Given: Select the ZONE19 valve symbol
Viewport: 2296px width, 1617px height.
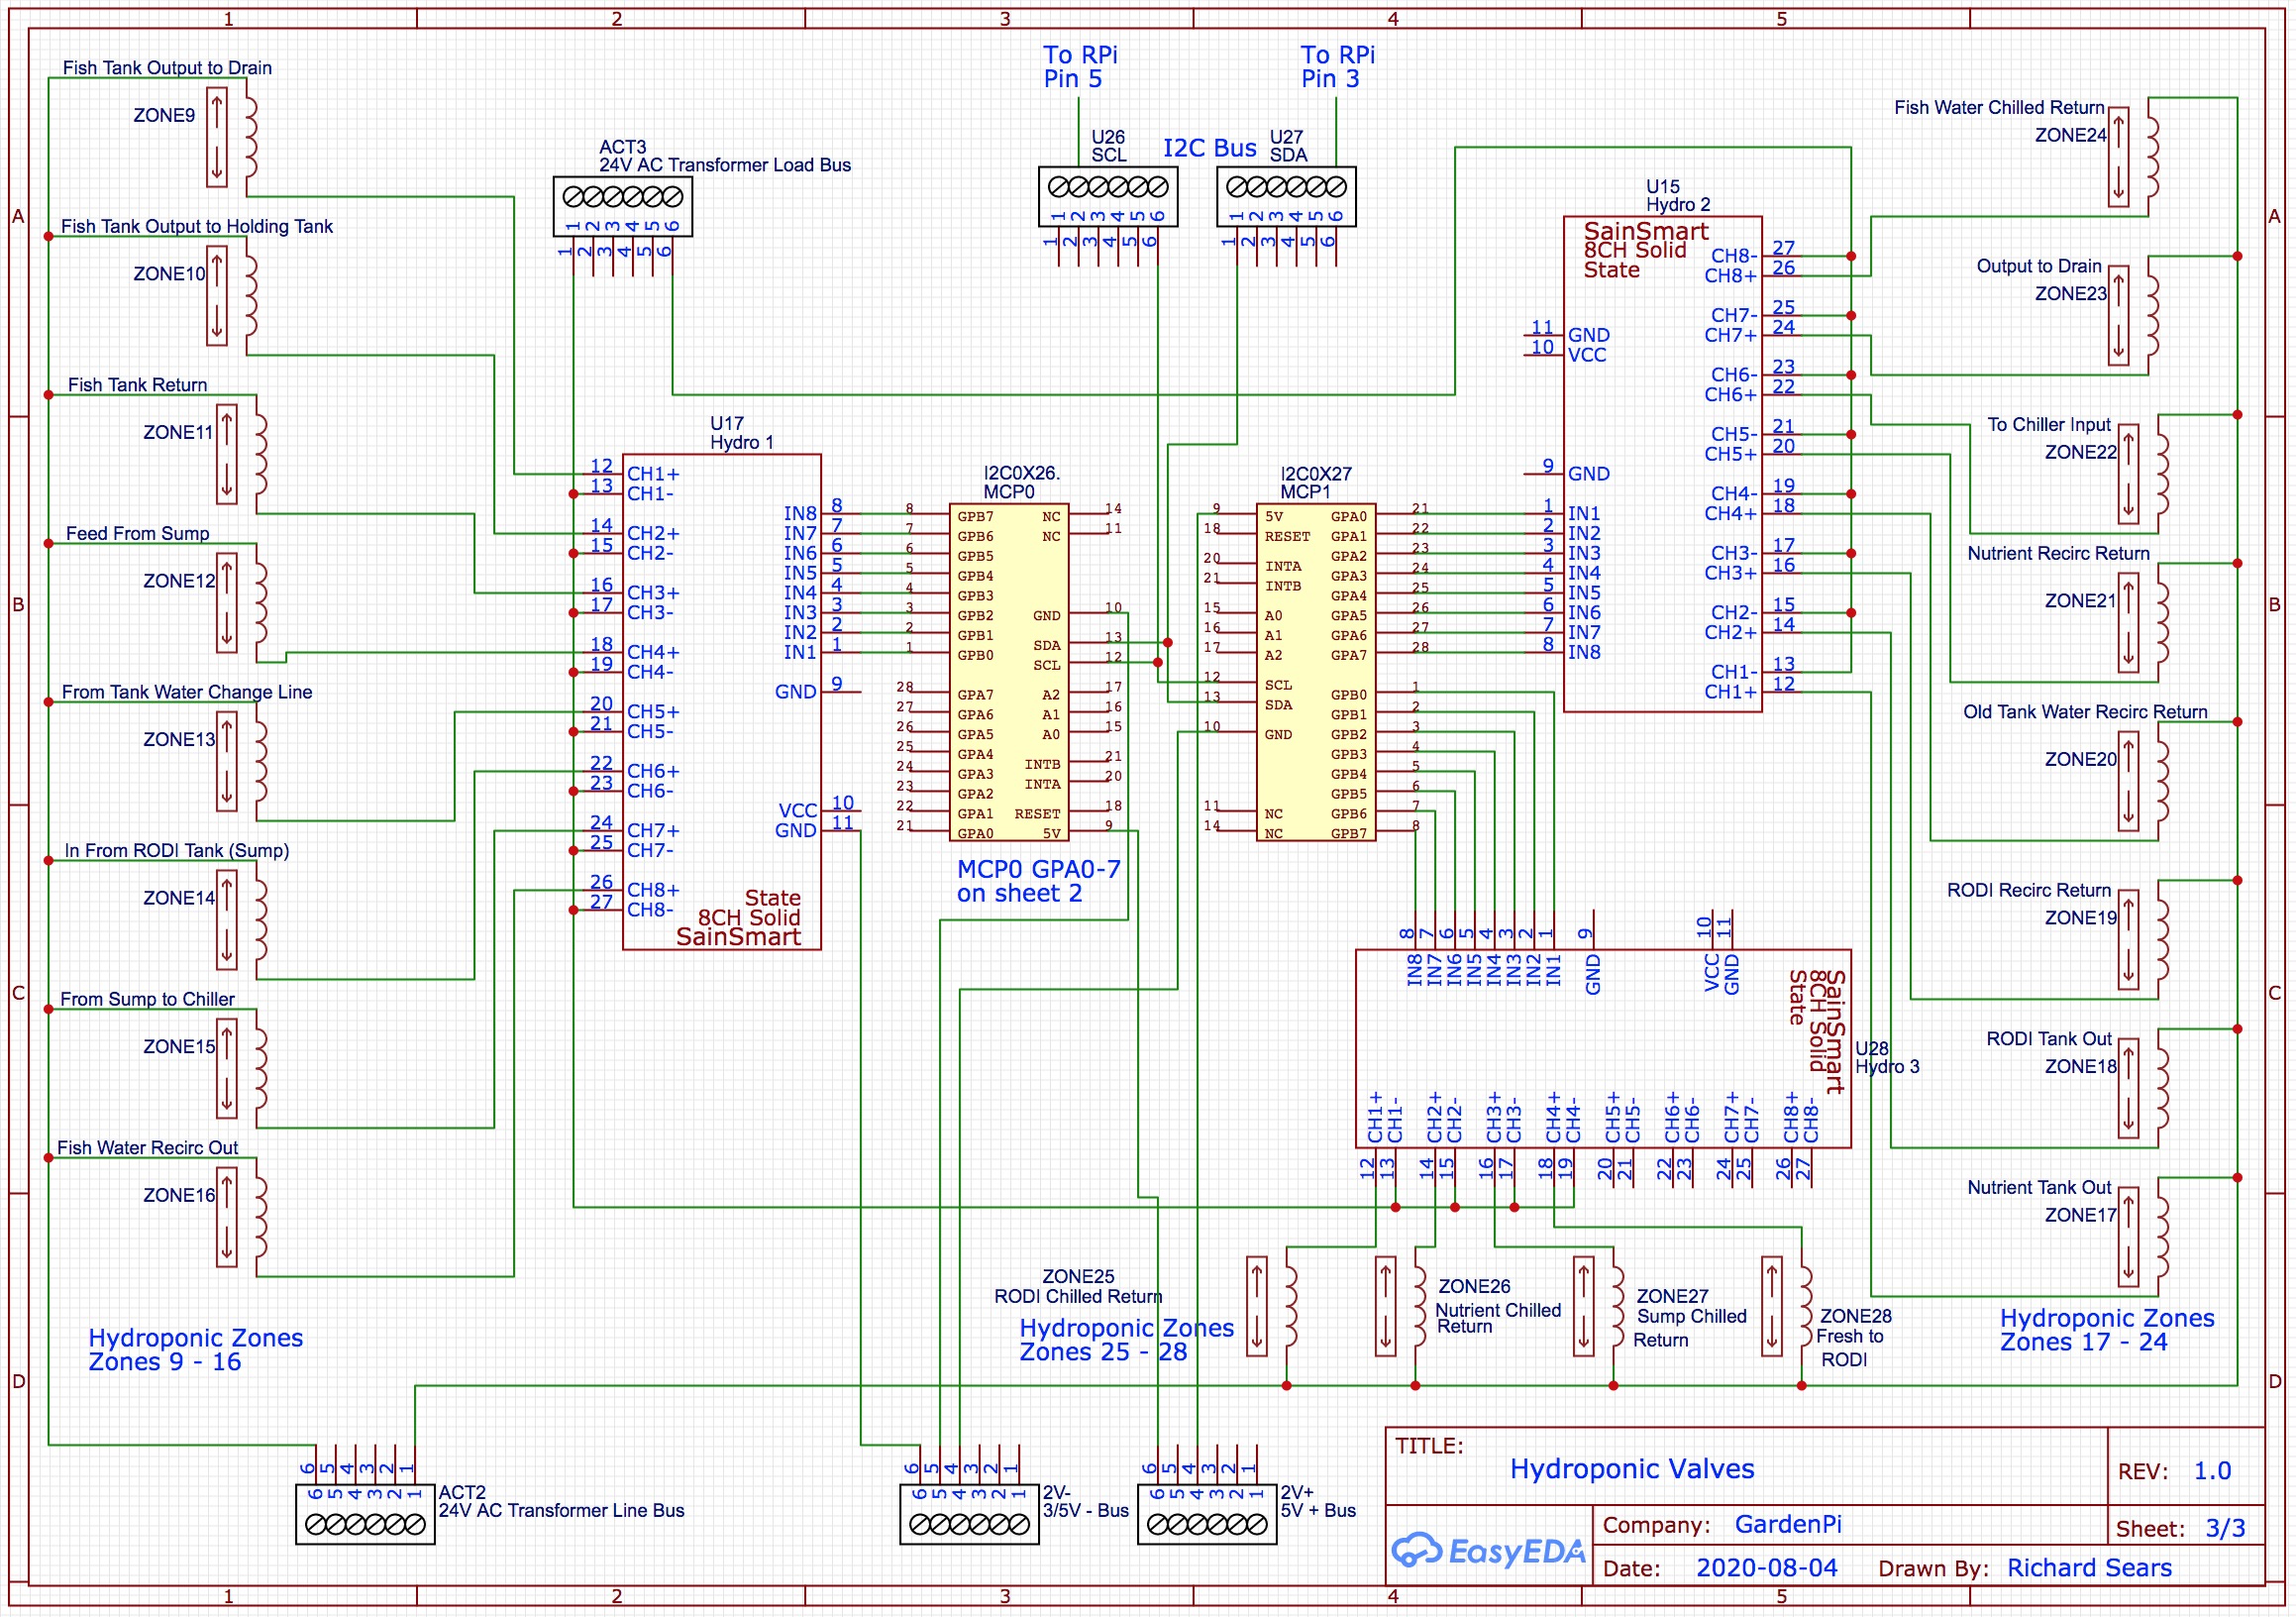Looking at the screenshot, I should click(x=2145, y=940).
